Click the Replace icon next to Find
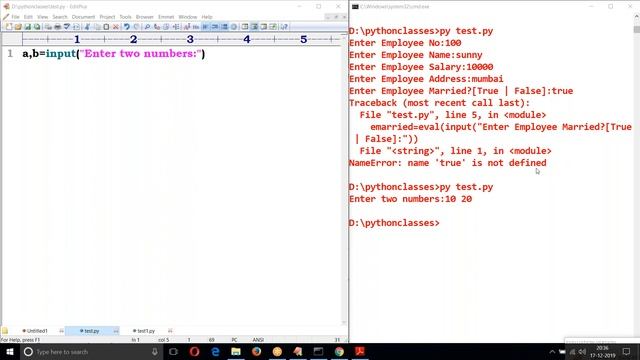Viewport: 640px width, 360px height. tap(157, 27)
